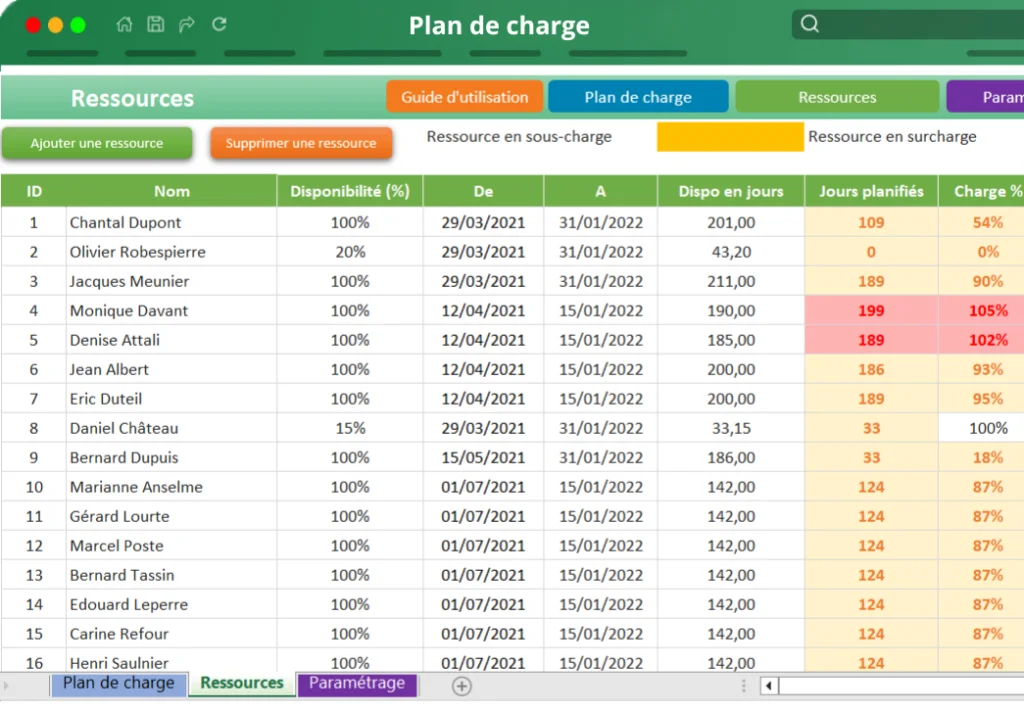Click the horizontal scrollbar left arrow
Image resolution: width=1024 pixels, height=712 pixels.
[769, 686]
